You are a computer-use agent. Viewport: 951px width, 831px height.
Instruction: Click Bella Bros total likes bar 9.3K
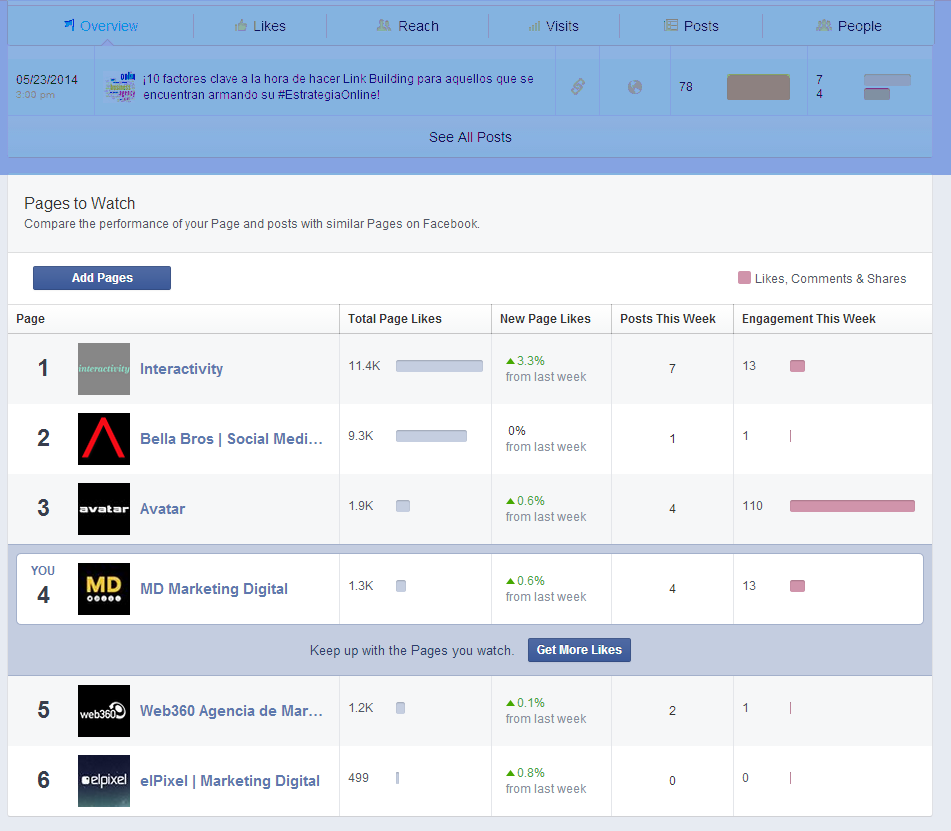click(431, 436)
